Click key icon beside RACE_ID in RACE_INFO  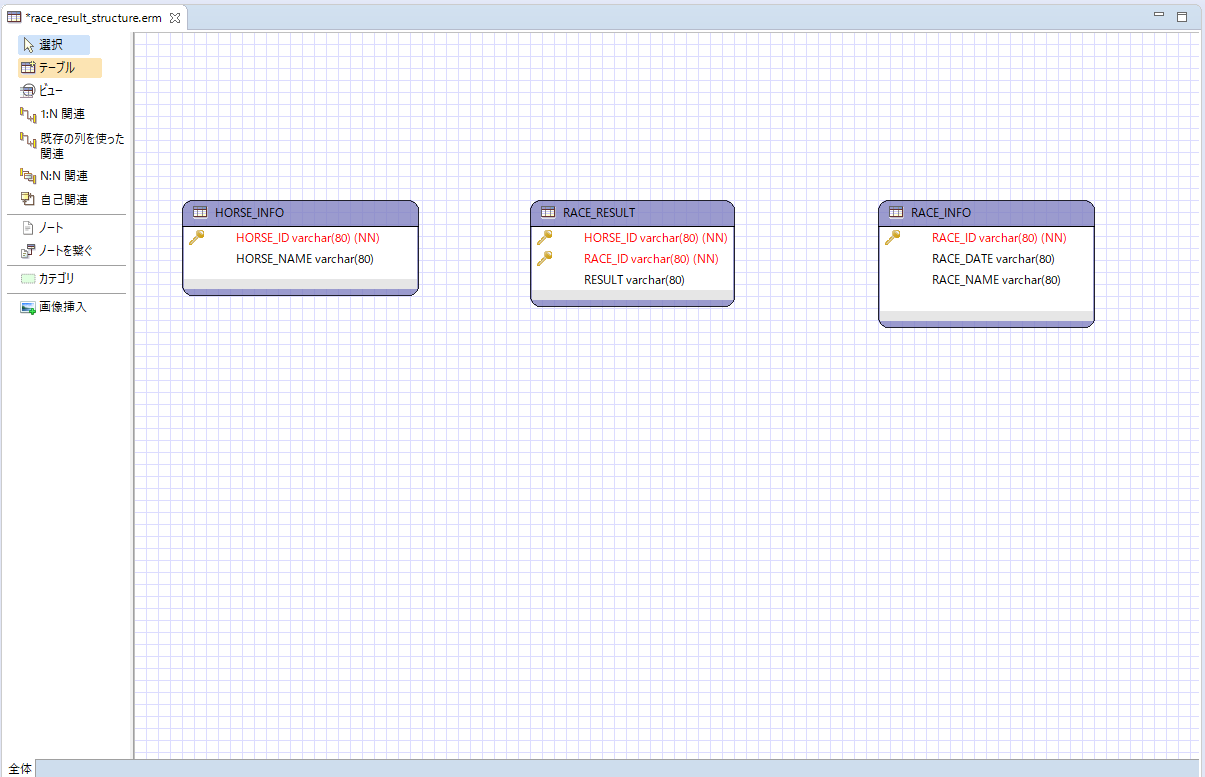pos(893,238)
